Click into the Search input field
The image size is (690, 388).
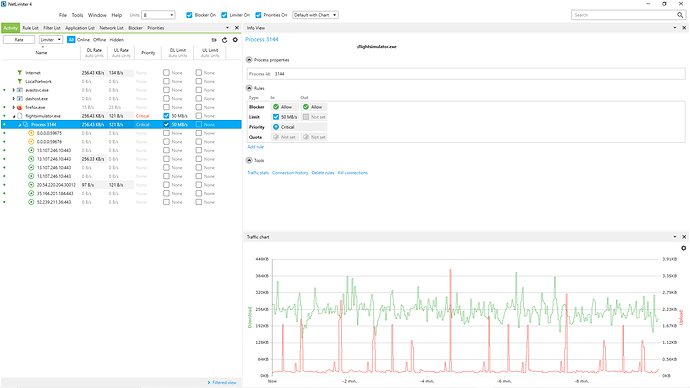point(624,15)
